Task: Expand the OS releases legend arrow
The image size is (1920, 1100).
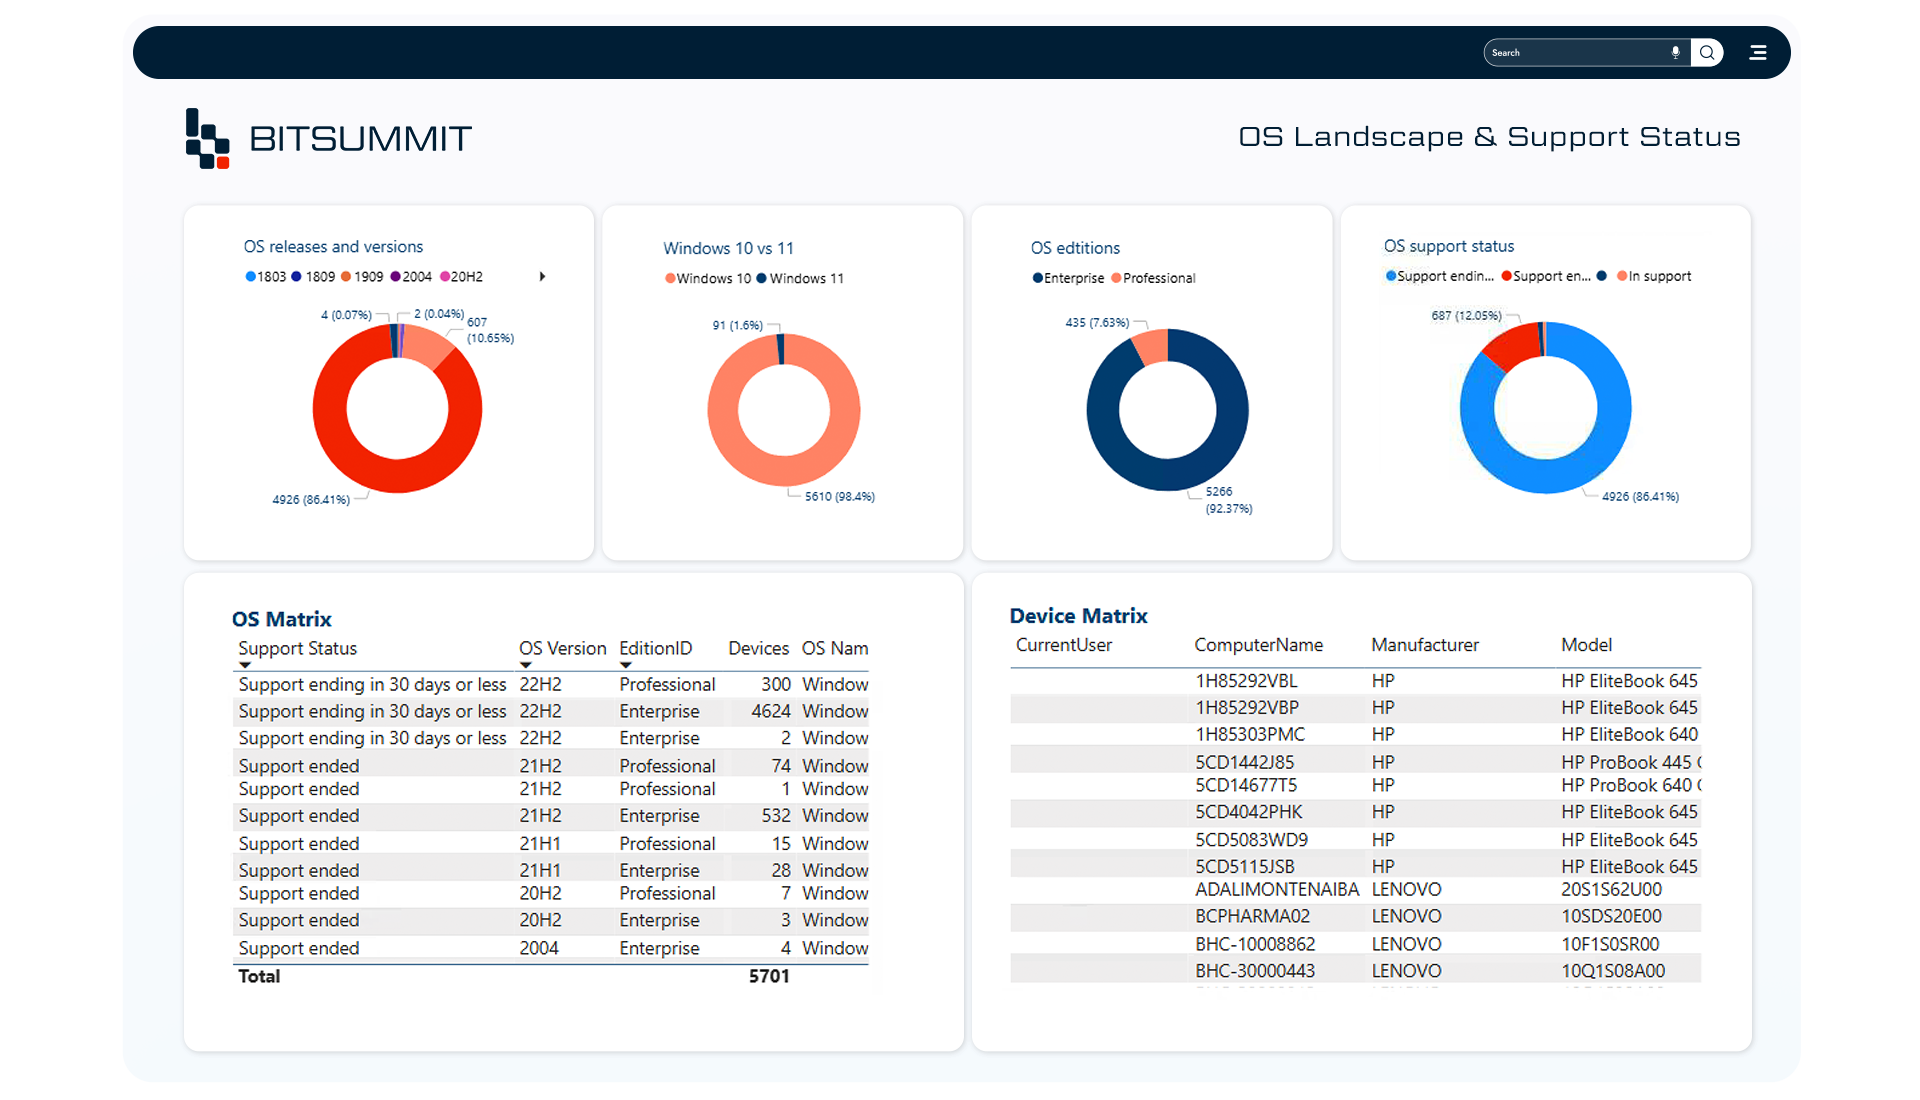Action: click(x=542, y=277)
